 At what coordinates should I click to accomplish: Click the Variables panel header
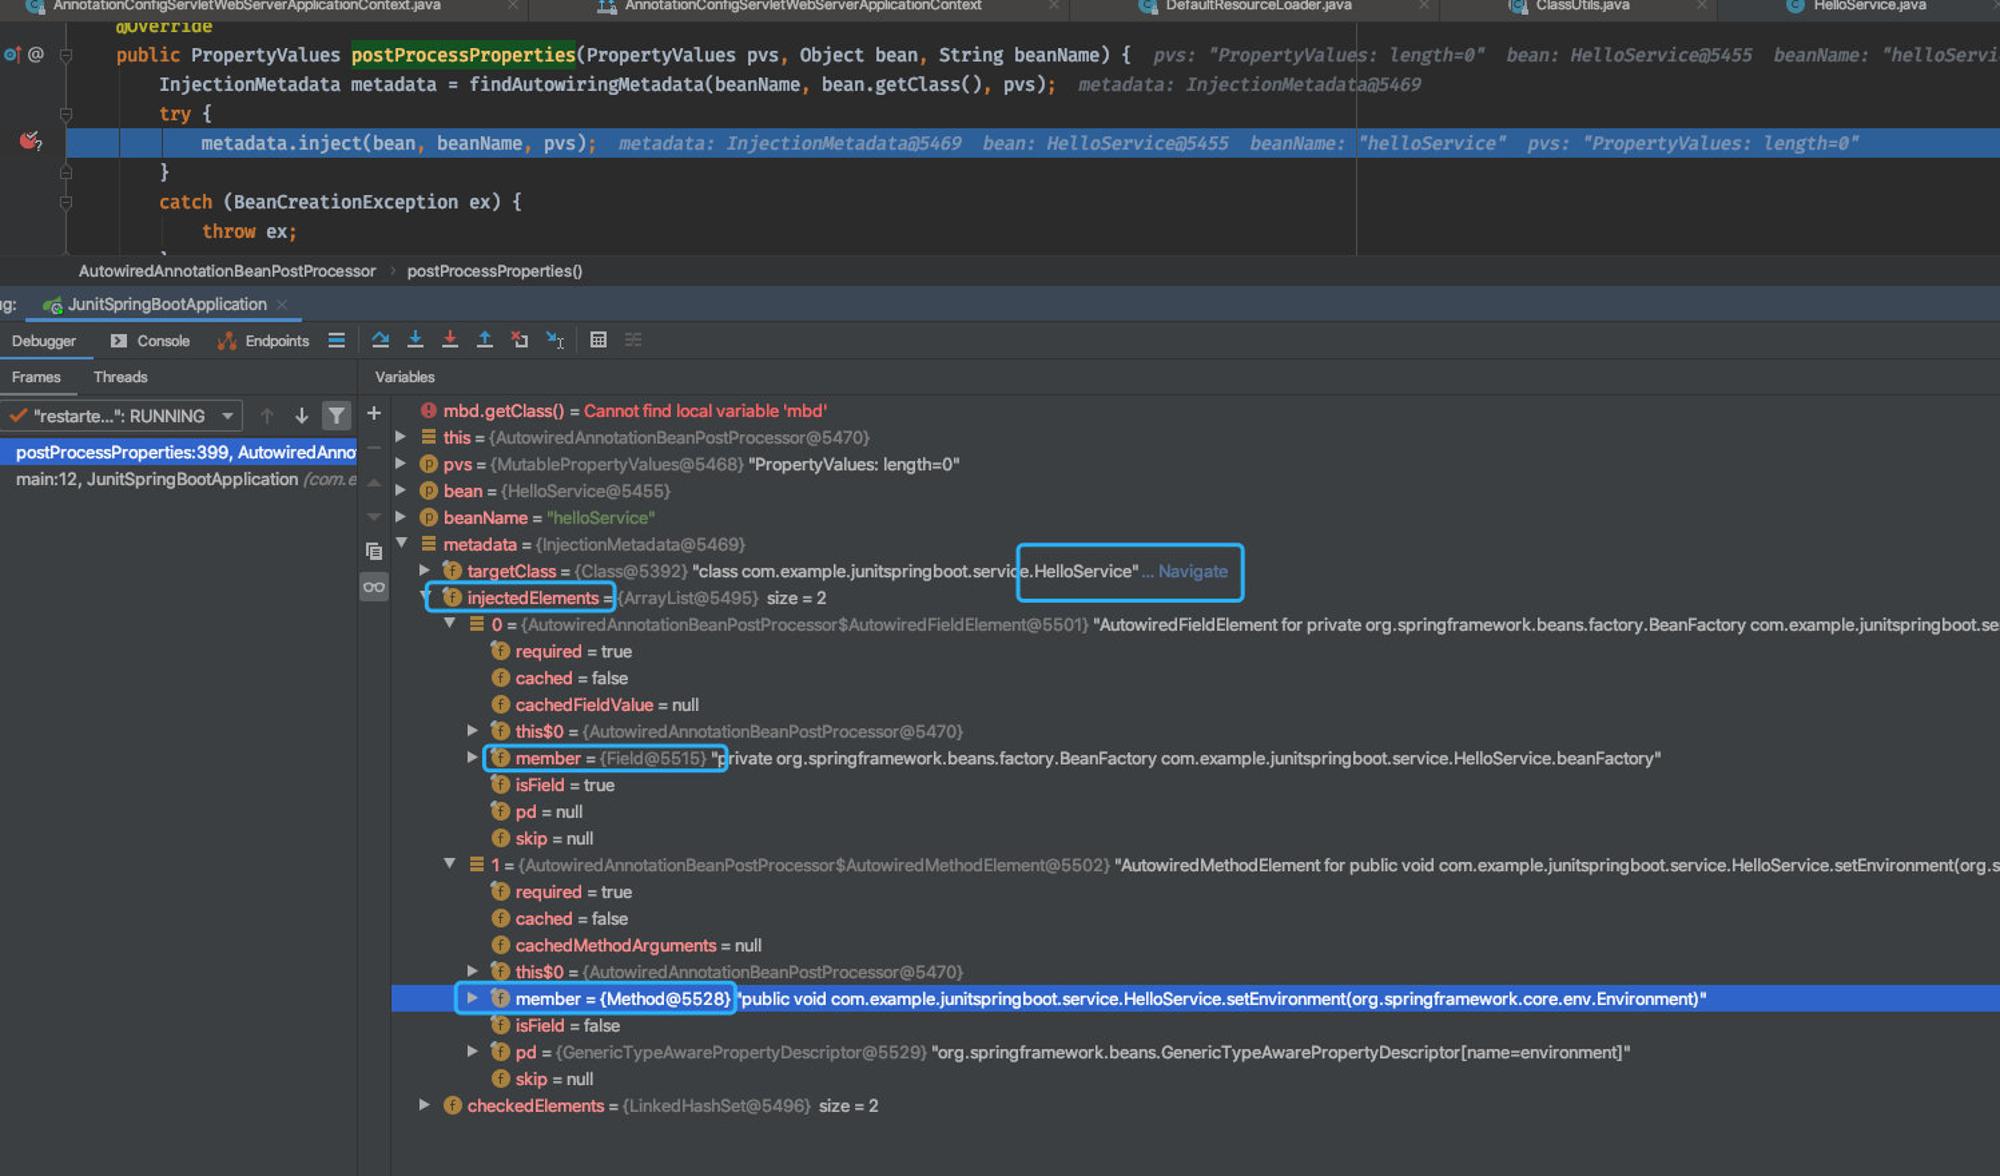pyautogui.click(x=405, y=377)
